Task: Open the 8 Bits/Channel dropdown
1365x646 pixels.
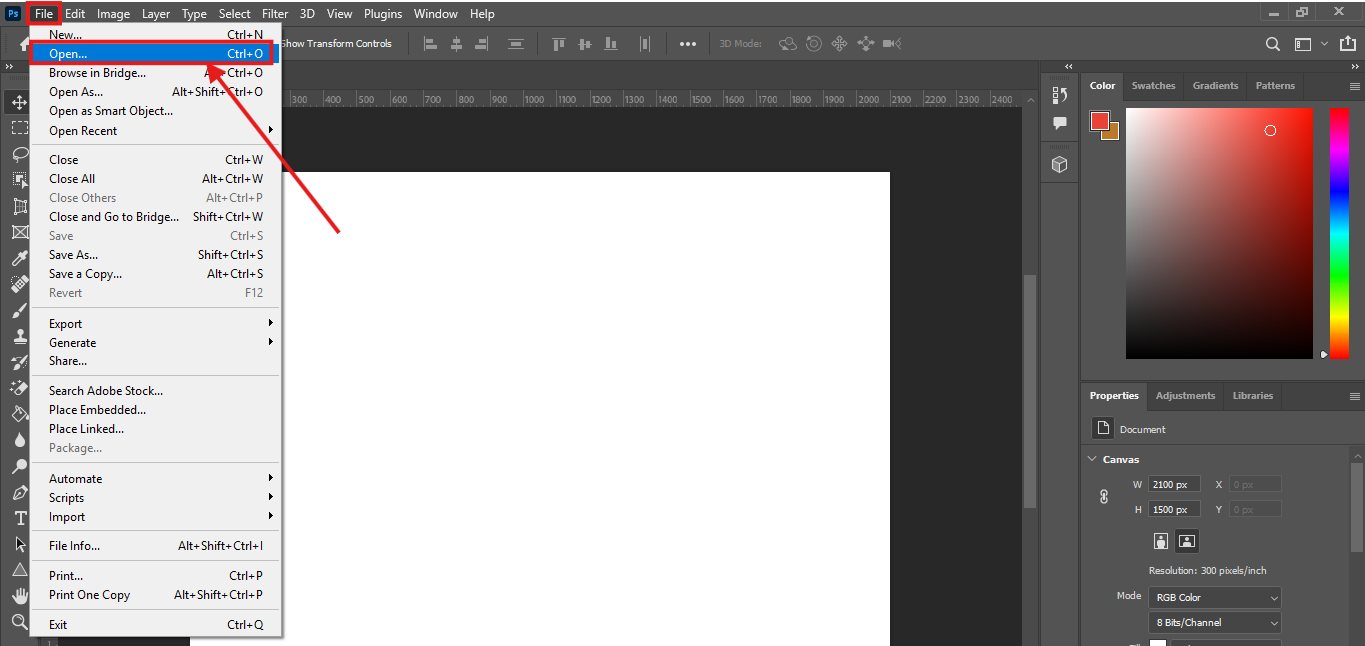Action: click(x=1214, y=622)
